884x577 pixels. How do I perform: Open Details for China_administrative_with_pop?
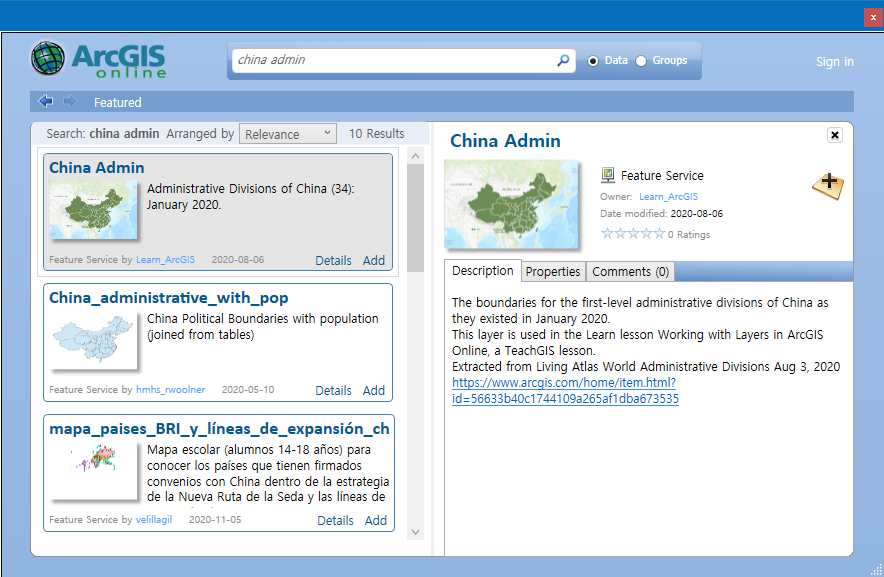click(333, 390)
